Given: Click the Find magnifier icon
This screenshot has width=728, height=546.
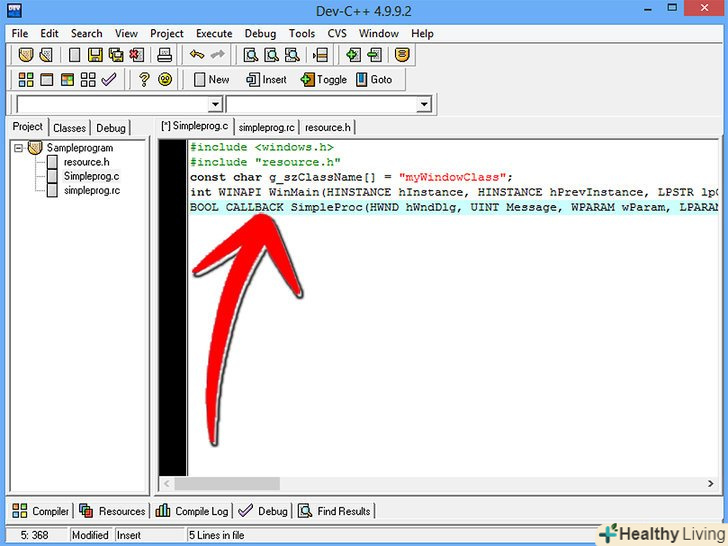Looking at the screenshot, I should [251, 55].
